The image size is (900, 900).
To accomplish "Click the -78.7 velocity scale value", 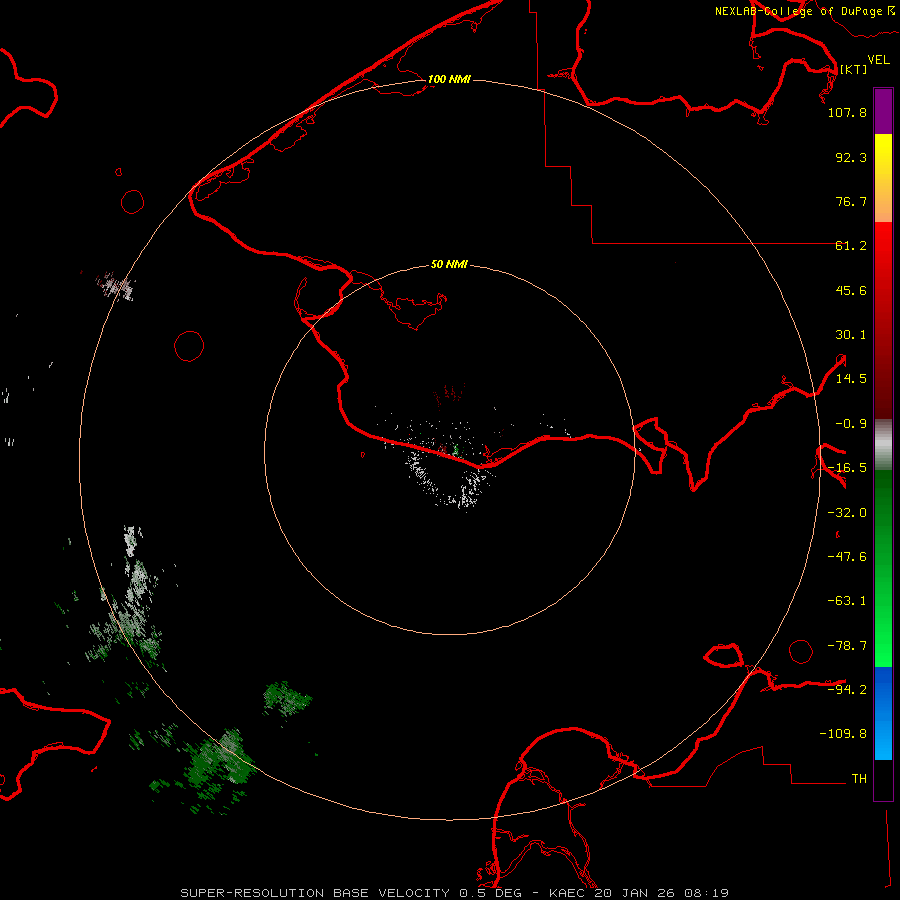I will point(847,646).
